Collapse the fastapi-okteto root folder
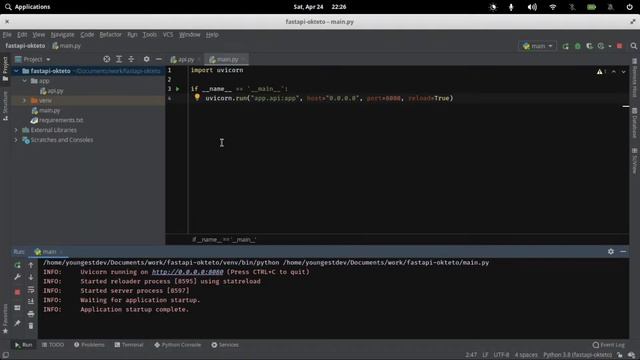Viewport: 640px width, 360px height. point(17,71)
